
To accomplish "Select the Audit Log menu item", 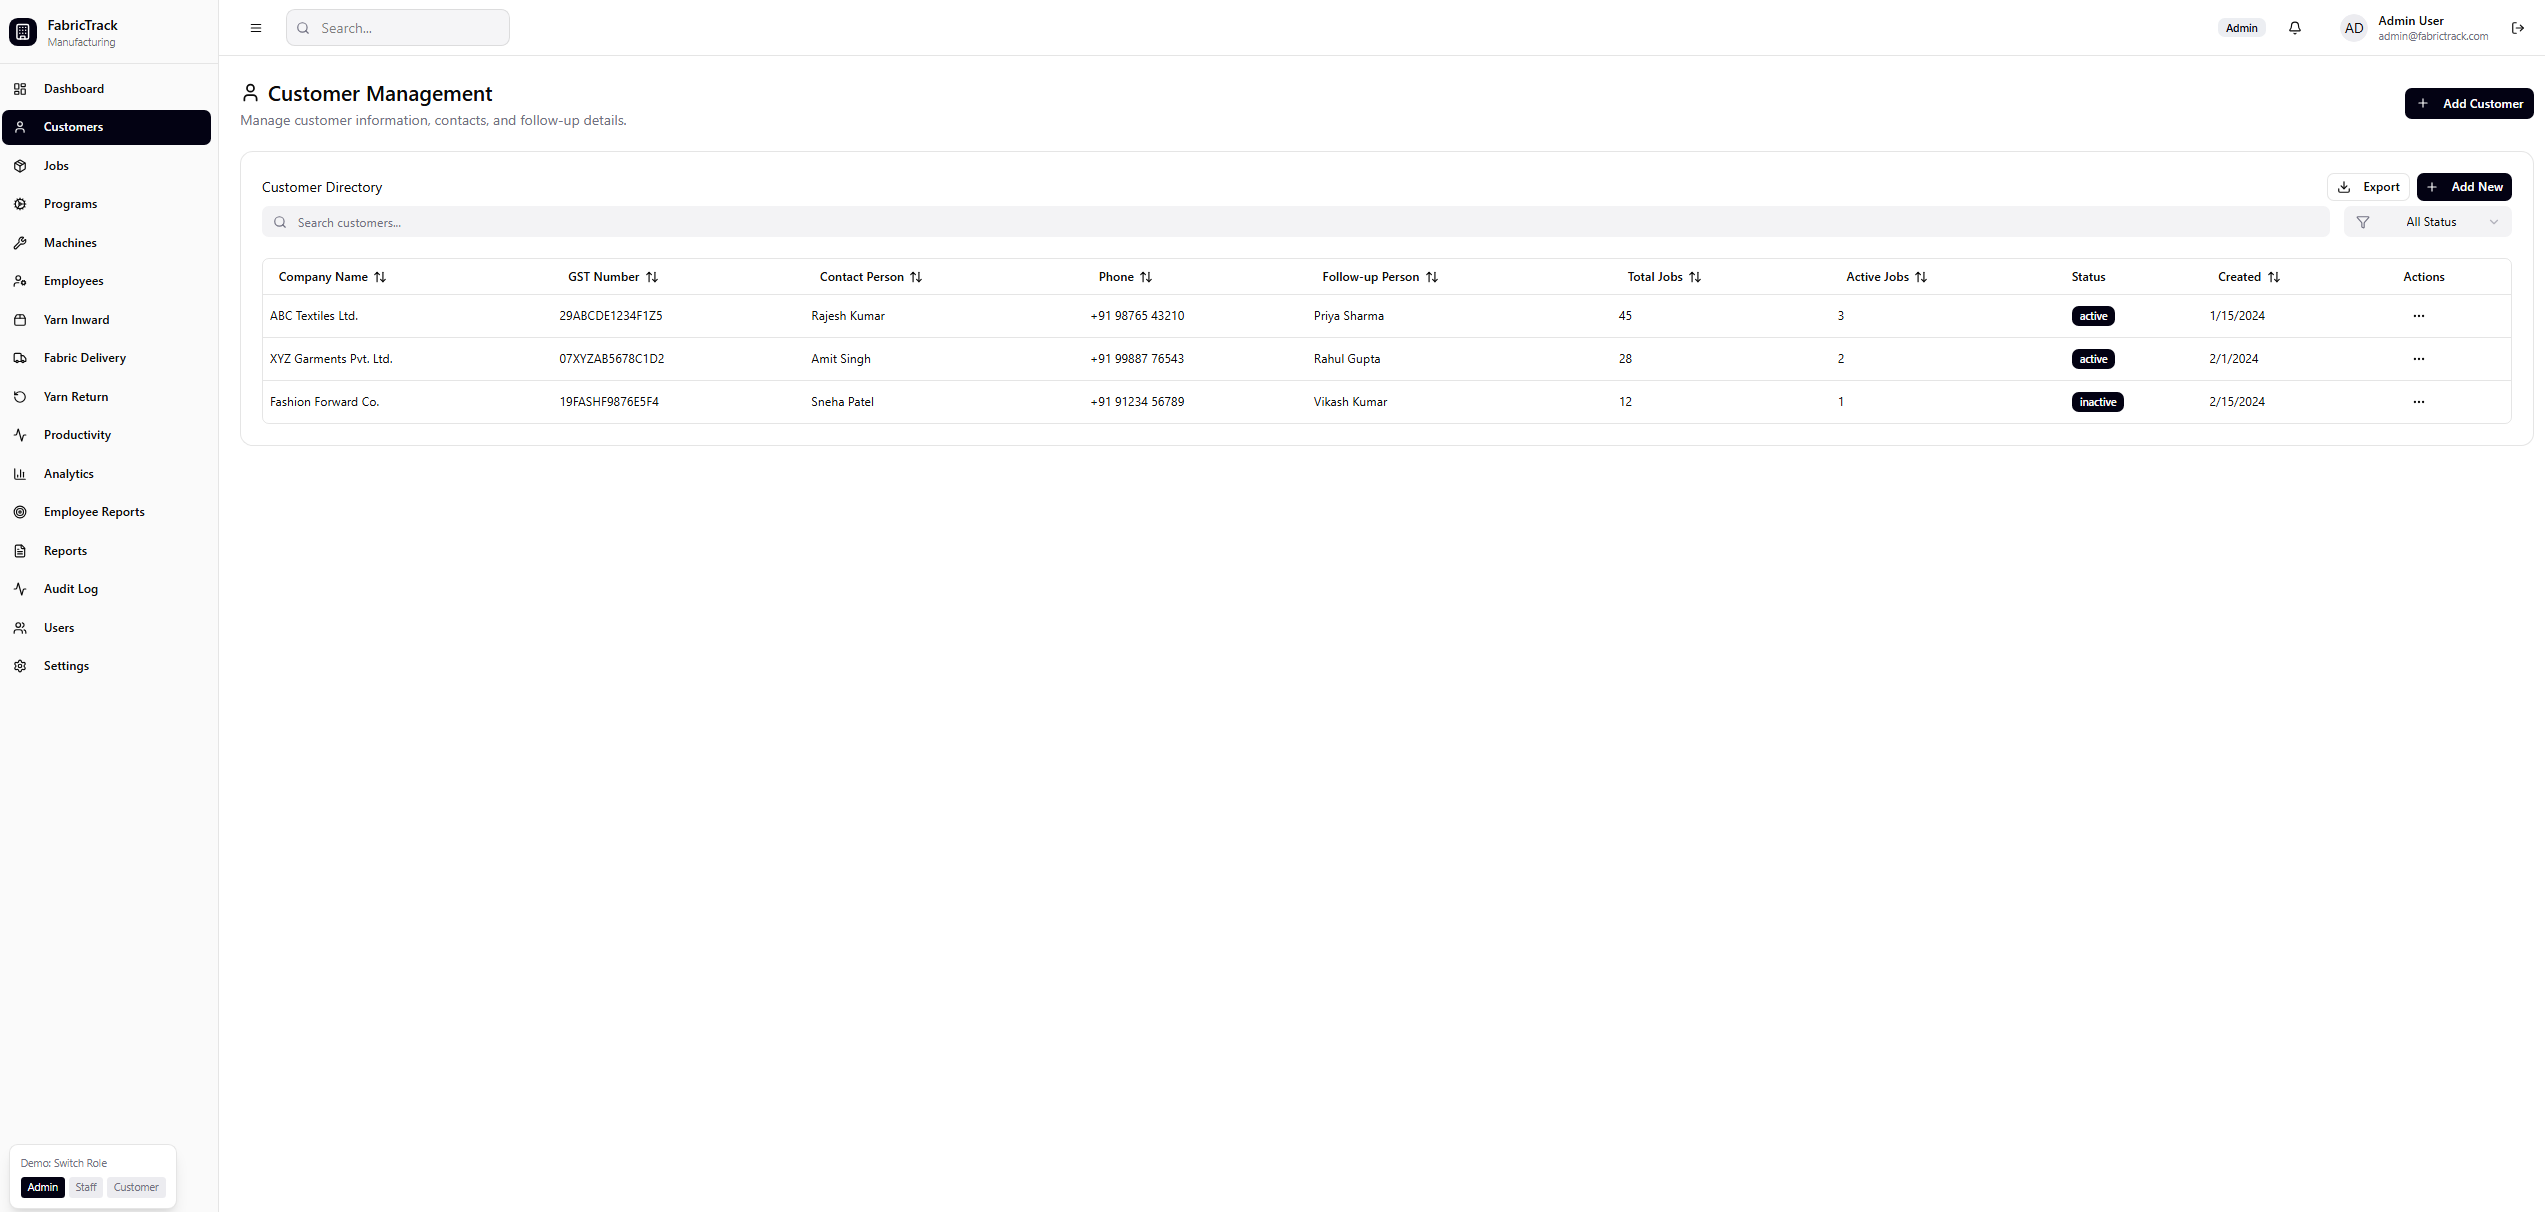I will pyautogui.click(x=68, y=588).
